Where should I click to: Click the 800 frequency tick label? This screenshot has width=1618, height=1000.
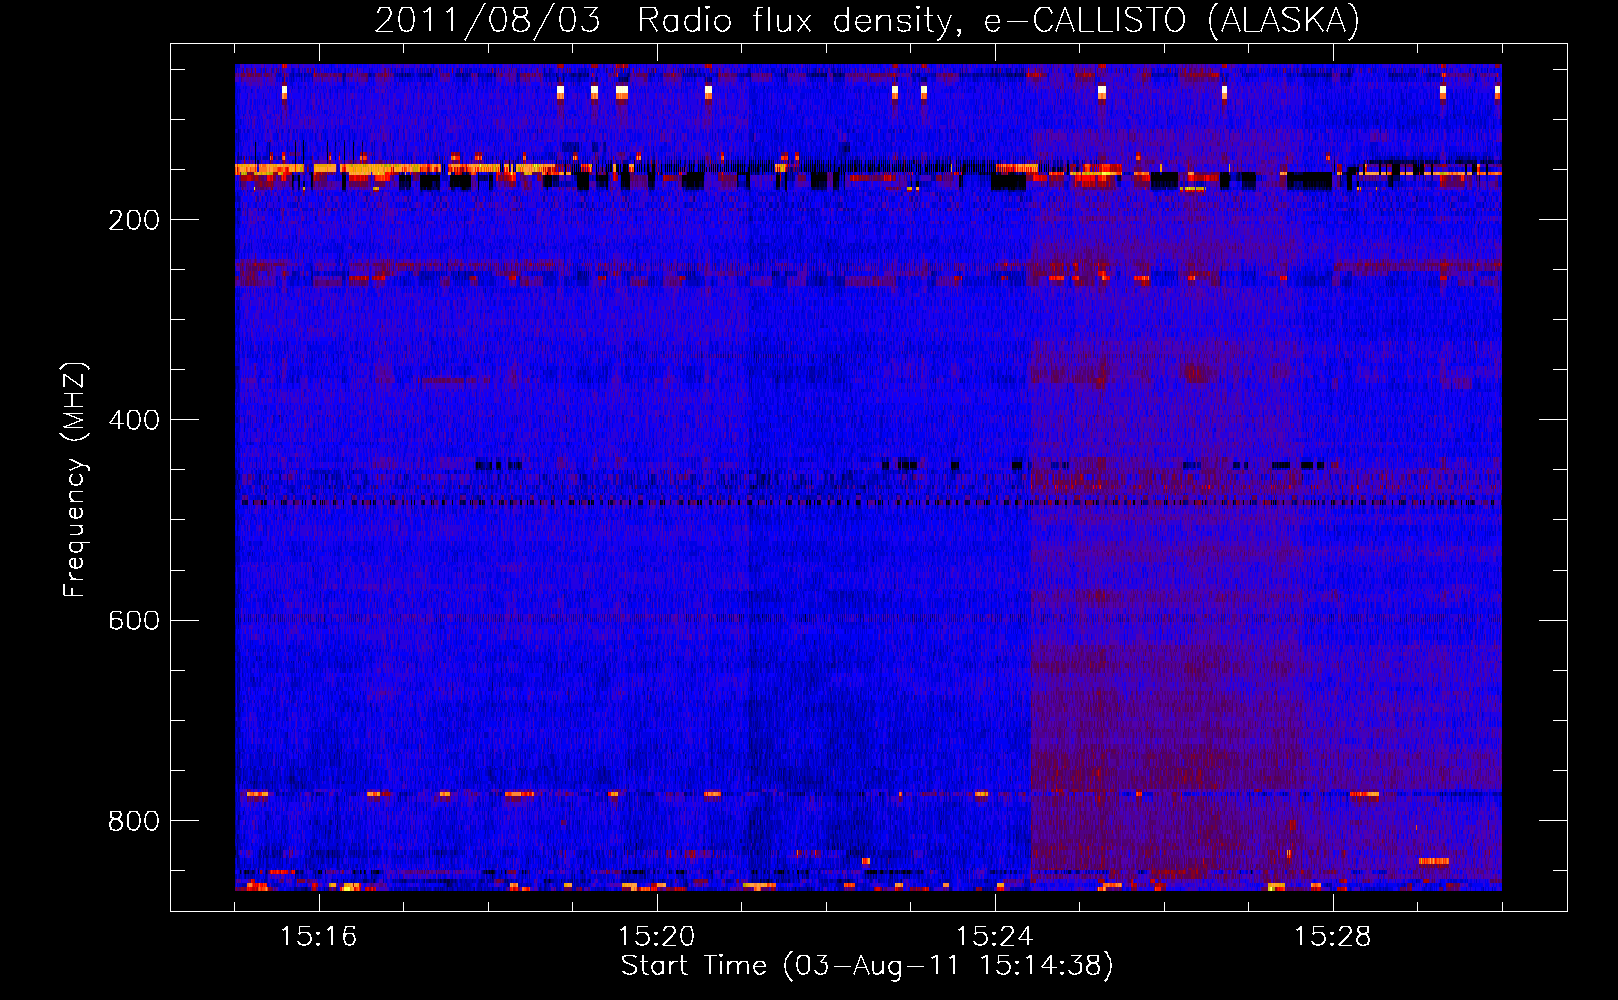pos(134,821)
